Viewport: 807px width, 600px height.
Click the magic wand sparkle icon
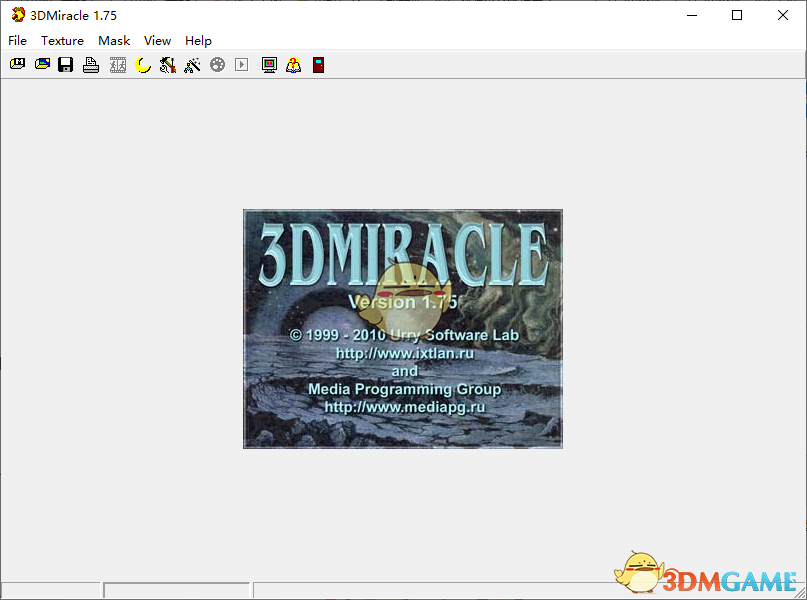click(193, 65)
